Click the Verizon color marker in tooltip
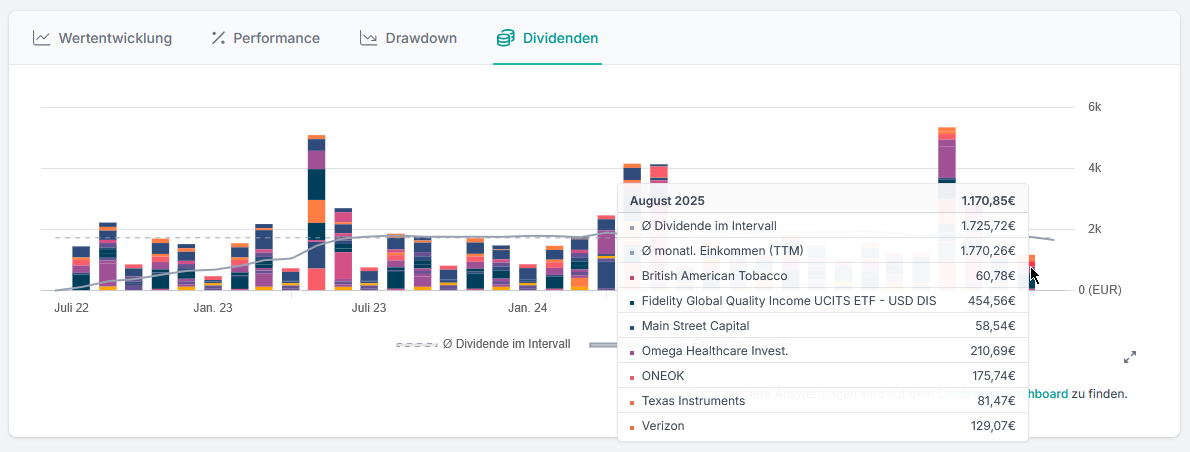 [x=632, y=427]
